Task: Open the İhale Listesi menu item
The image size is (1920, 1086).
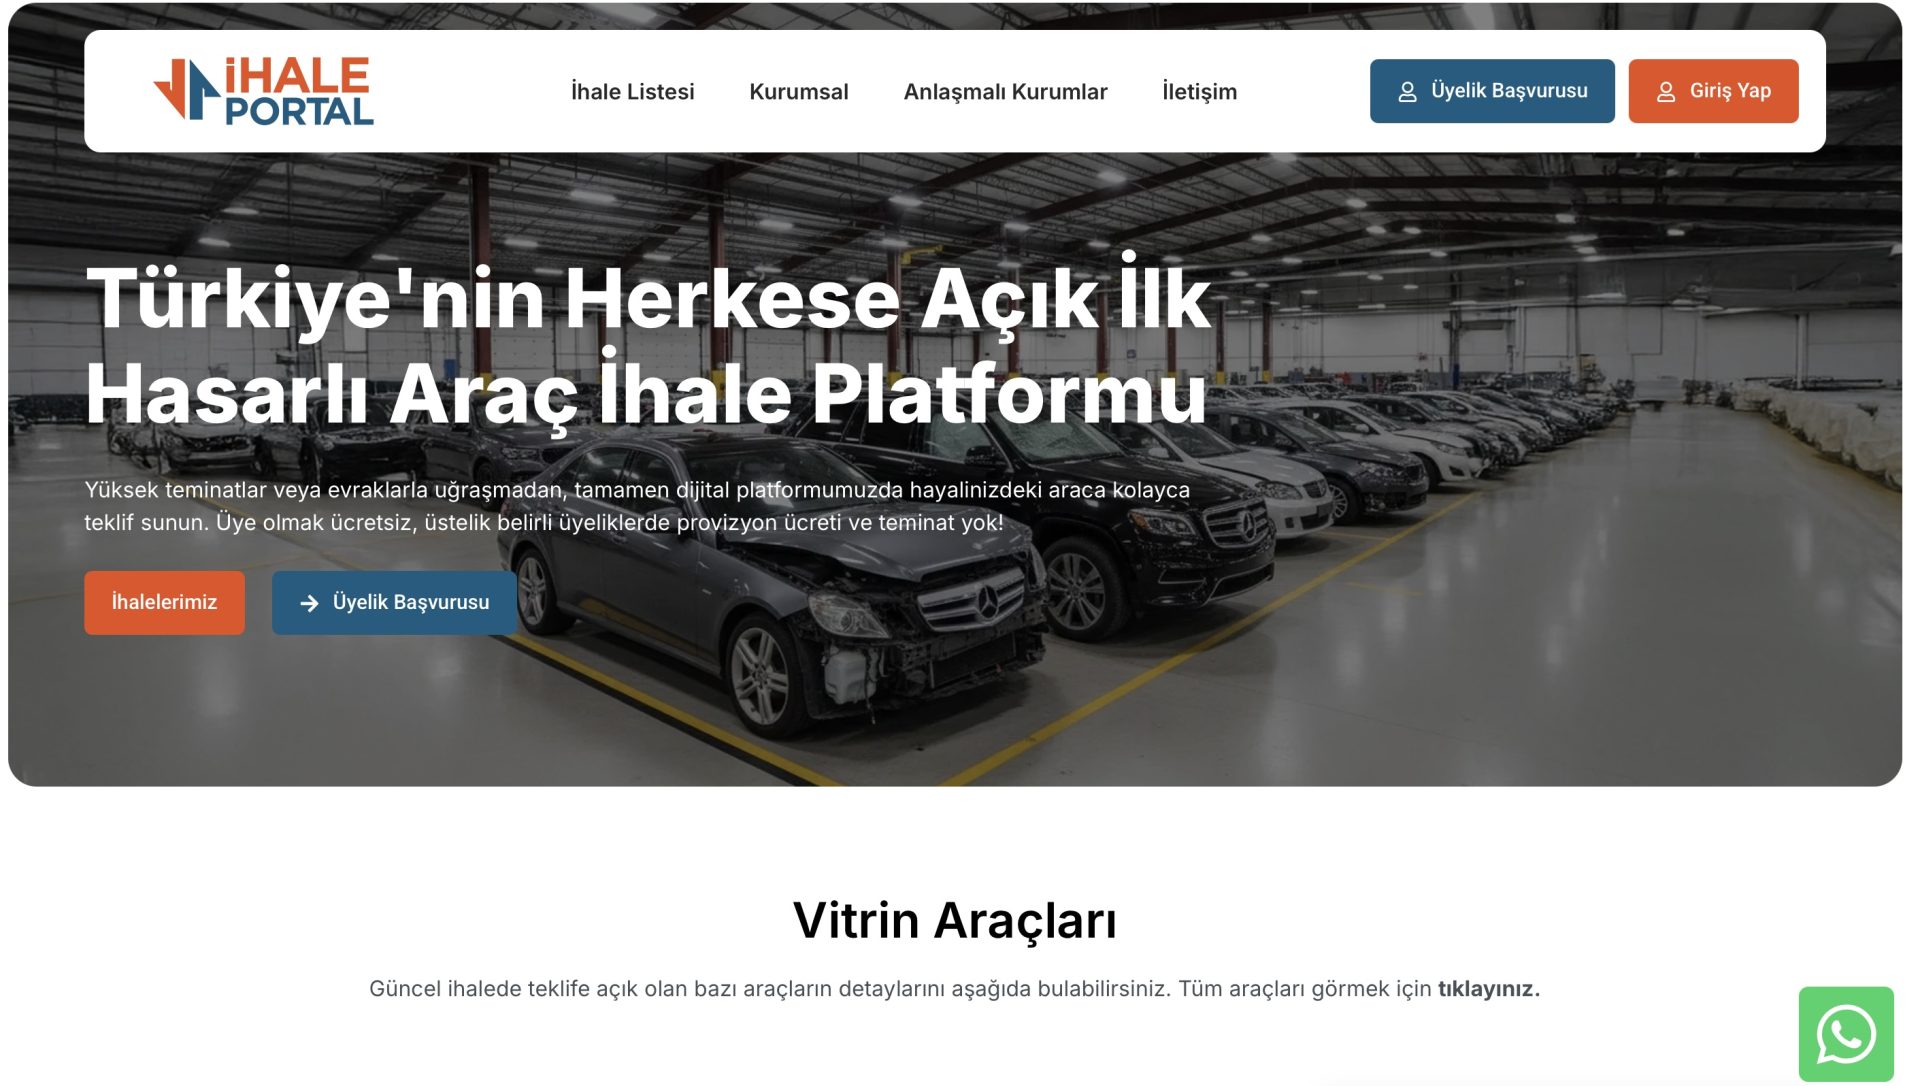Action: pos(632,91)
